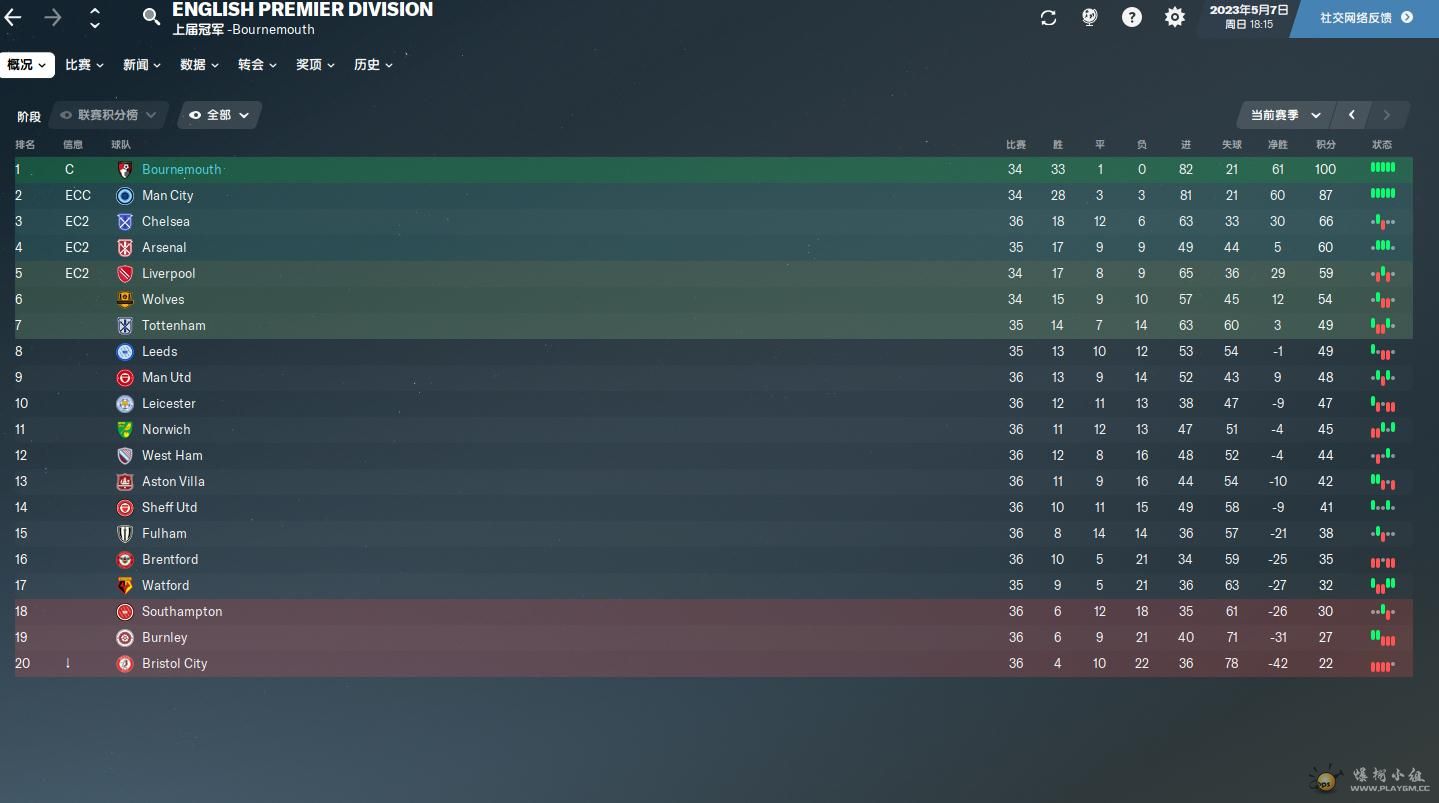This screenshot has width=1439, height=803.
Task: Open the 历史 menu
Action: click(x=373, y=65)
